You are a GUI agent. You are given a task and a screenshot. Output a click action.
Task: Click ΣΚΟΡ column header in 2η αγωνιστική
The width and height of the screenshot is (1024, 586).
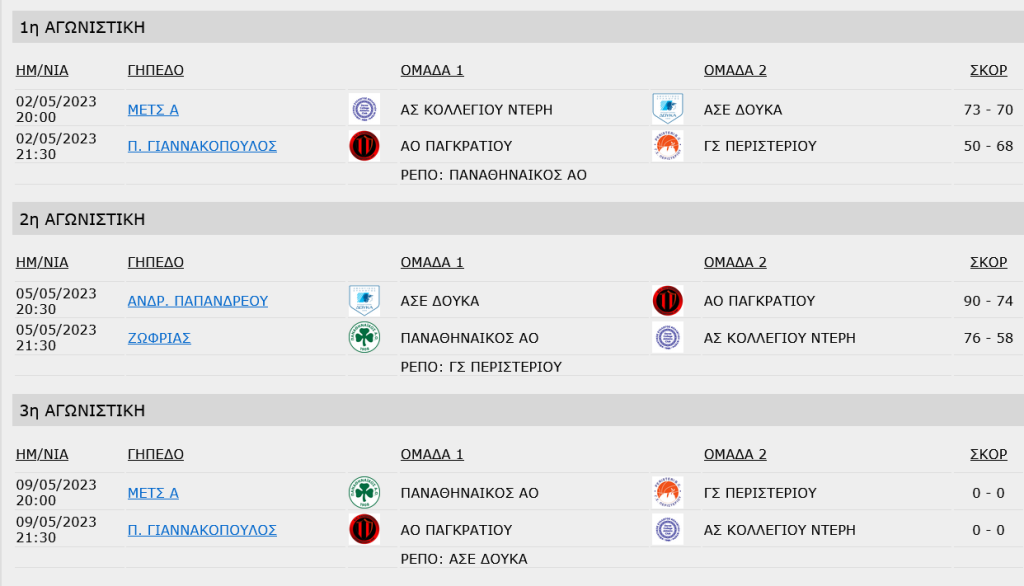click(x=988, y=263)
